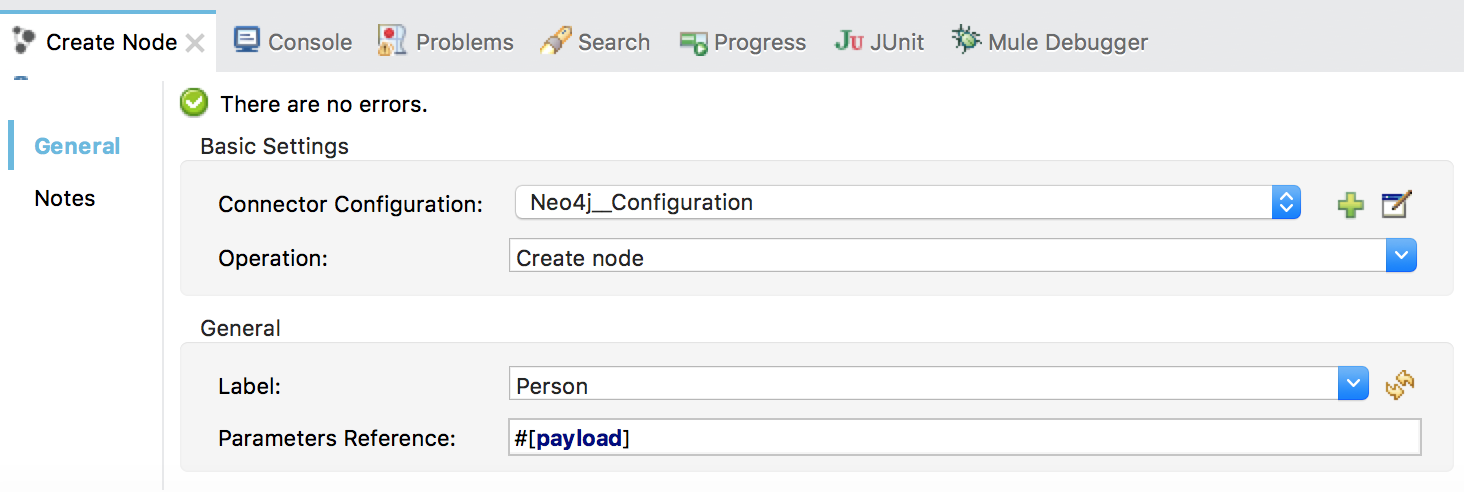Screen dimensions: 1464x492
Task: Click the Search flashlight icon
Action: pos(555,41)
